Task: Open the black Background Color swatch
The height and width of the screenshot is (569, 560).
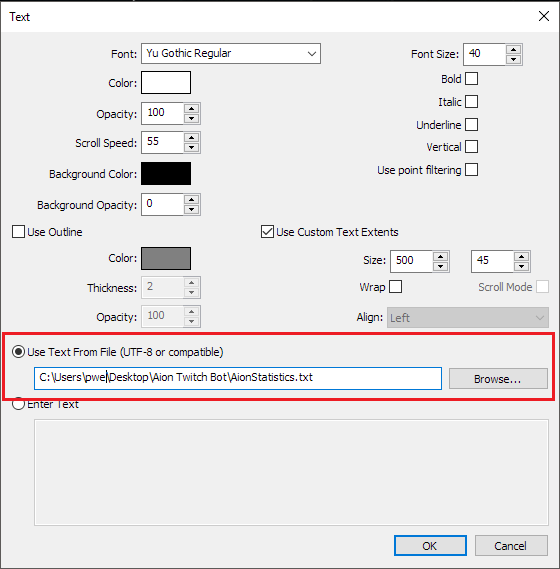Action: [x=166, y=173]
